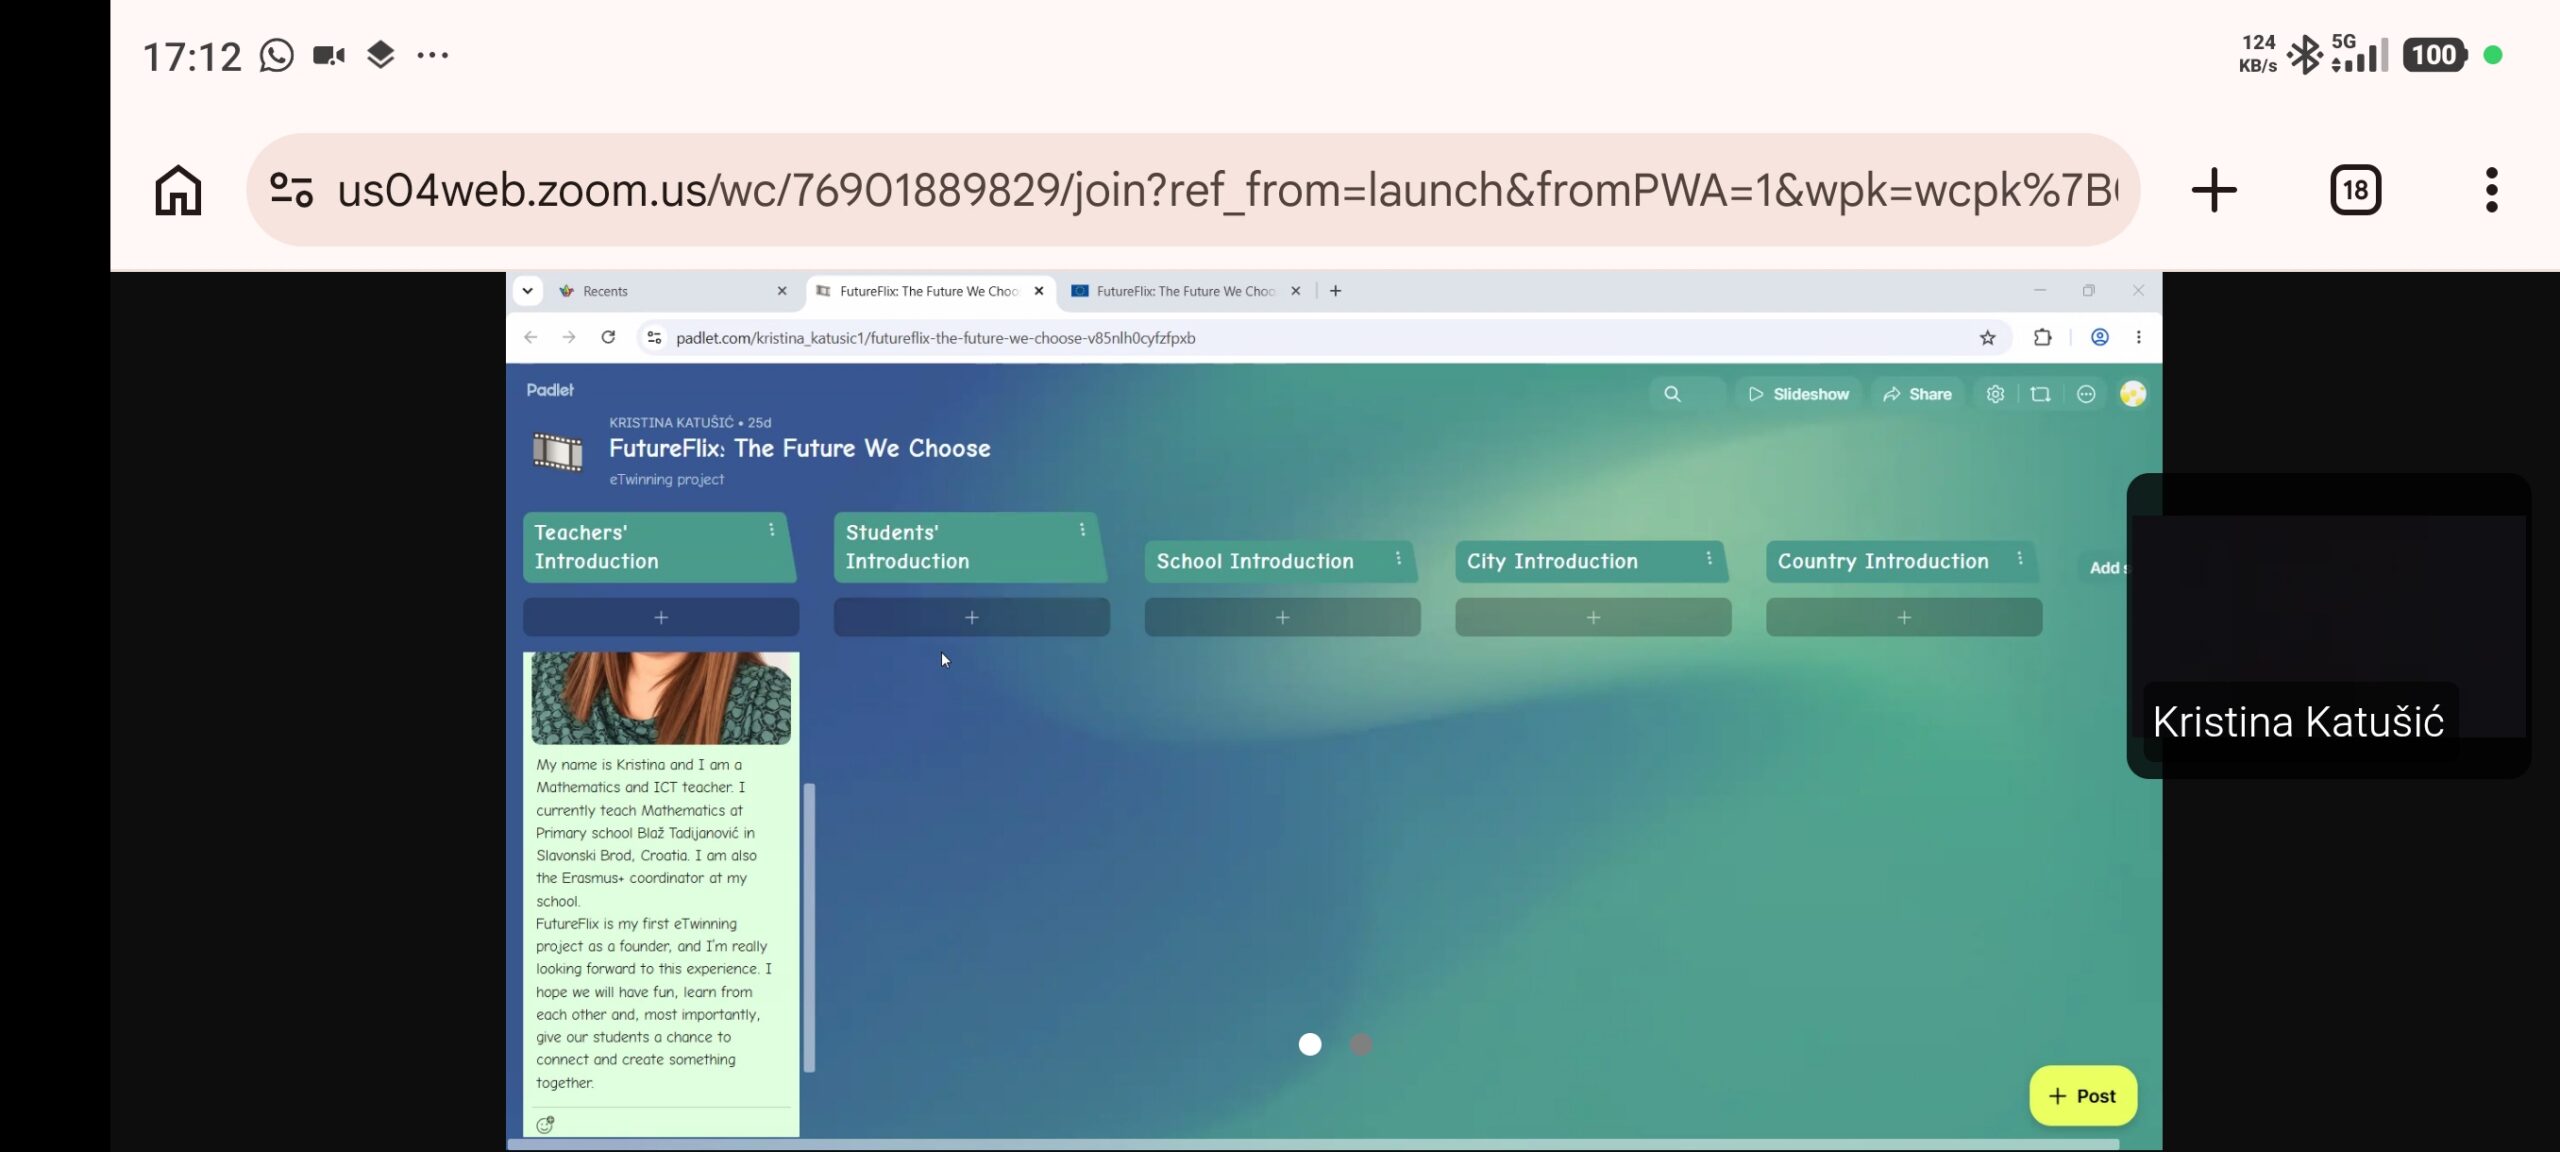Bookmark page with the star icon
The height and width of the screenshot is (1152, 2560).
[x=1988, y=338]
